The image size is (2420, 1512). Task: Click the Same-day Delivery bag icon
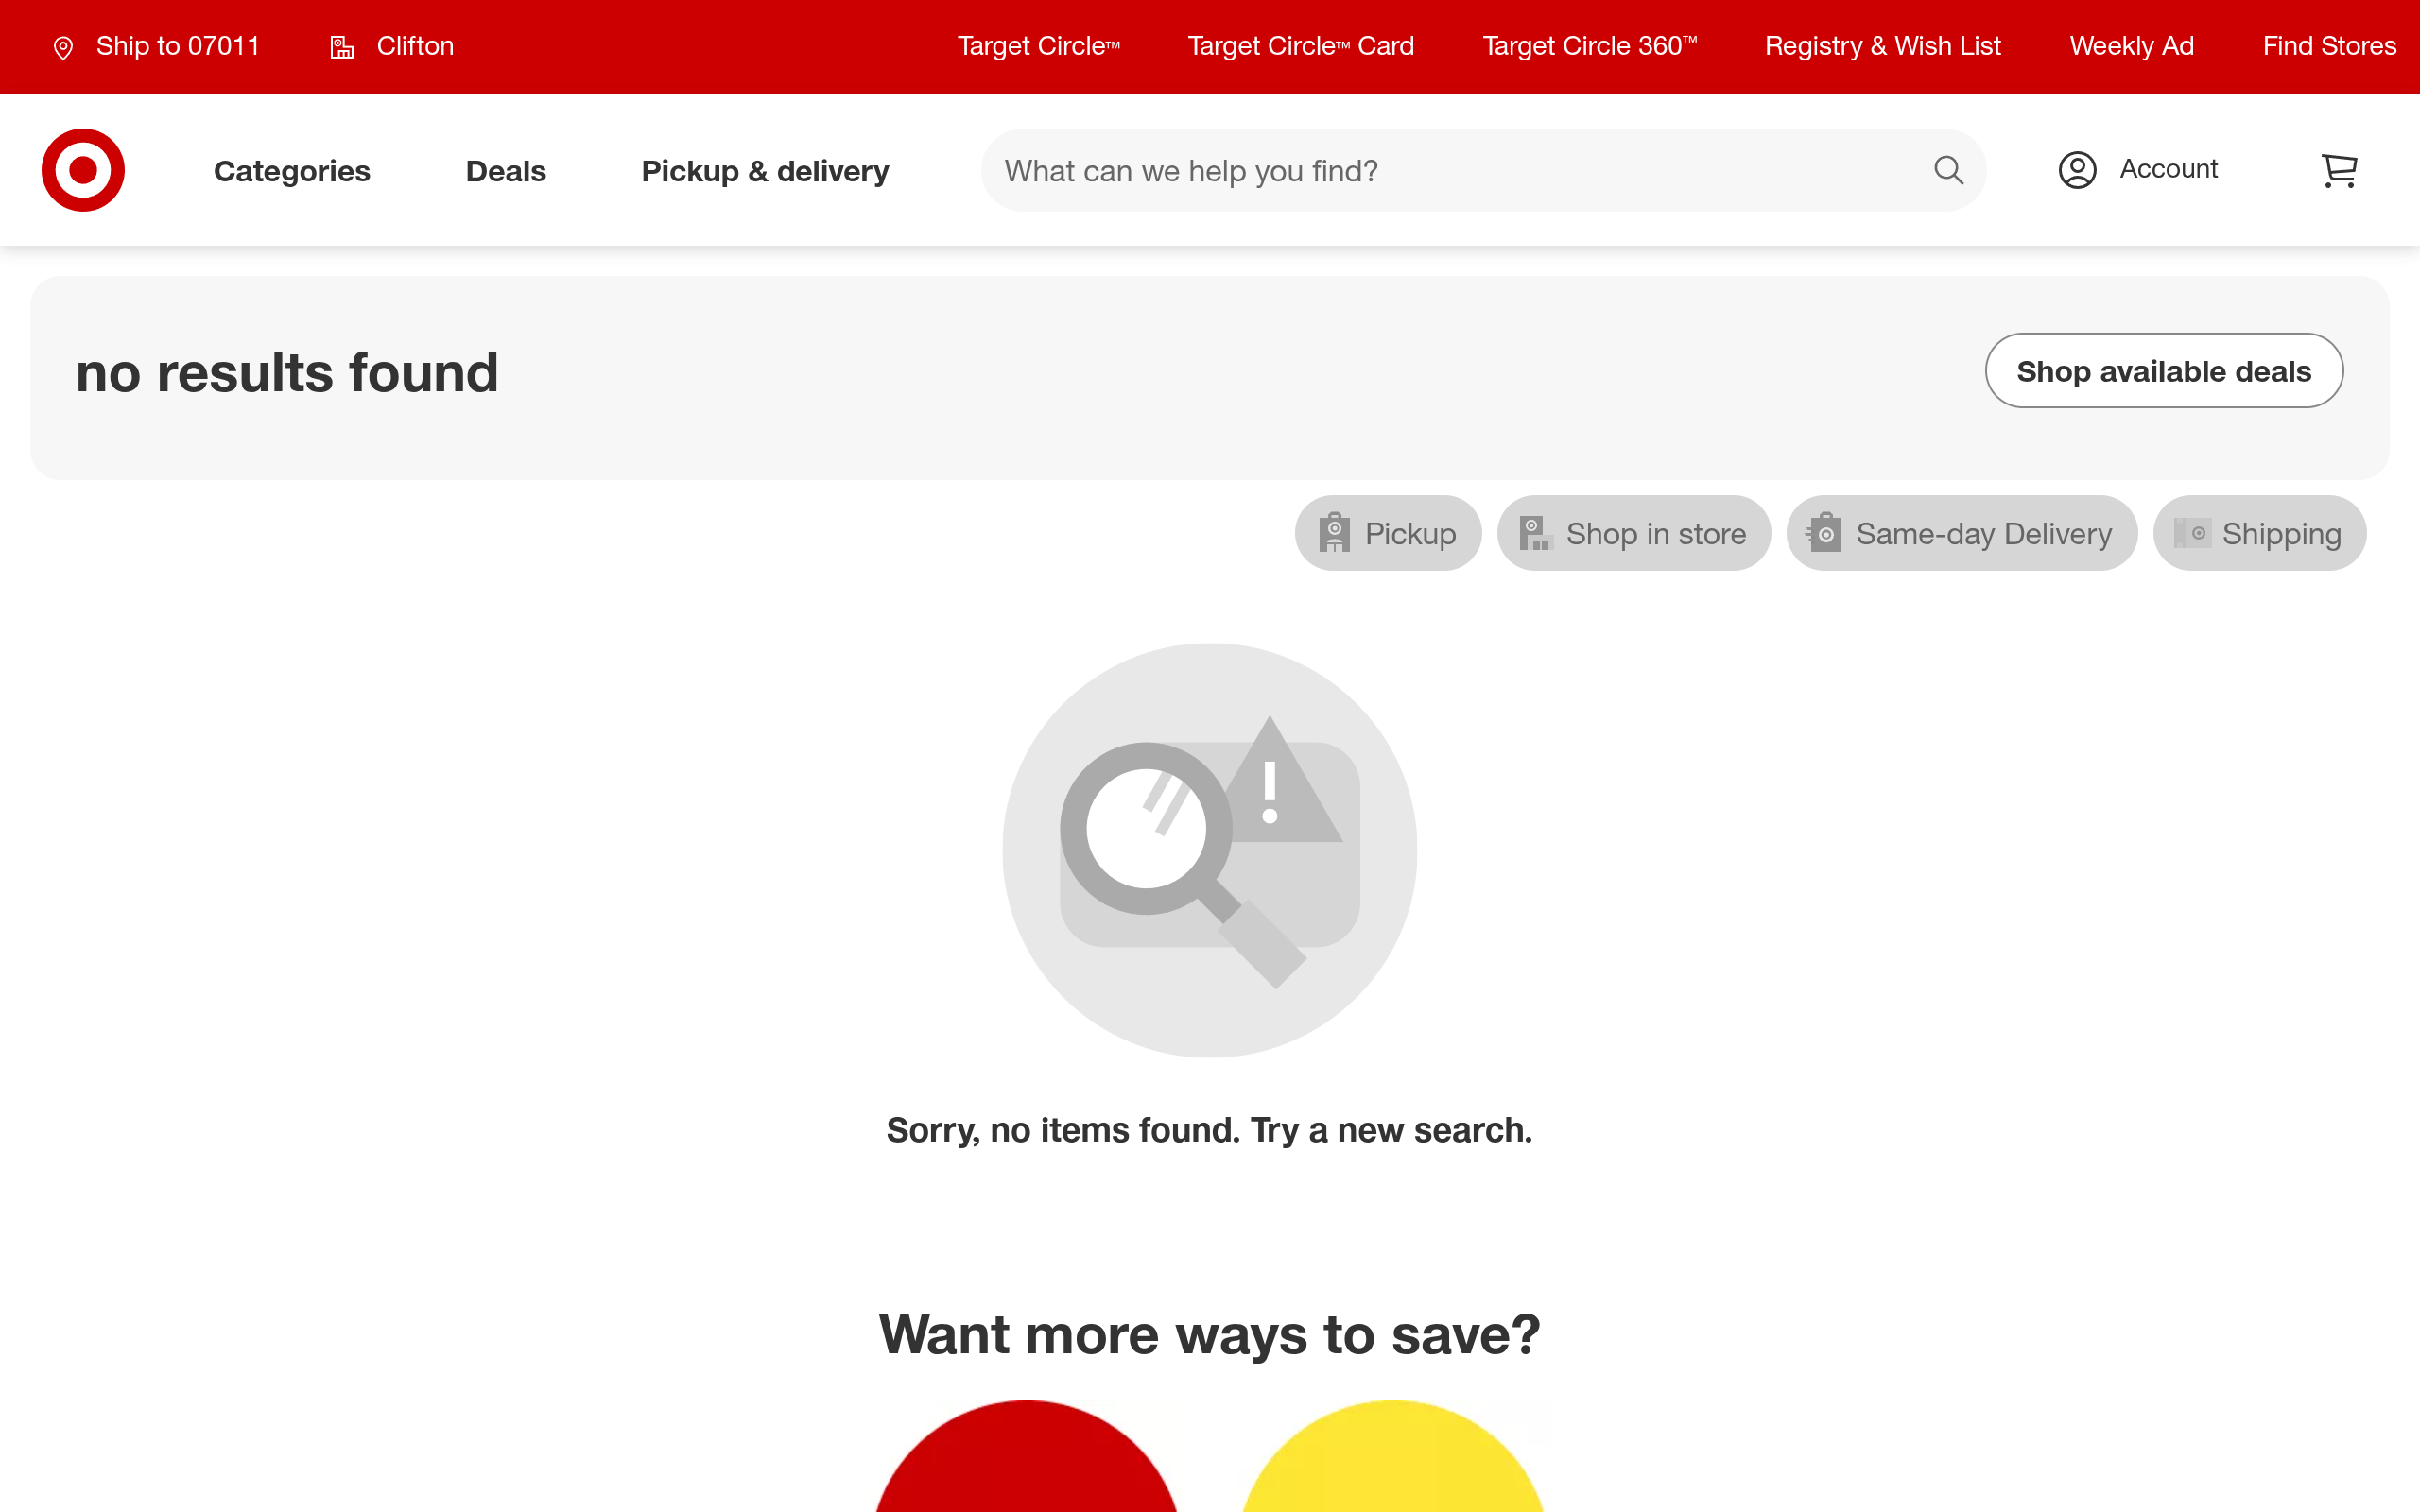point(1823,533)
